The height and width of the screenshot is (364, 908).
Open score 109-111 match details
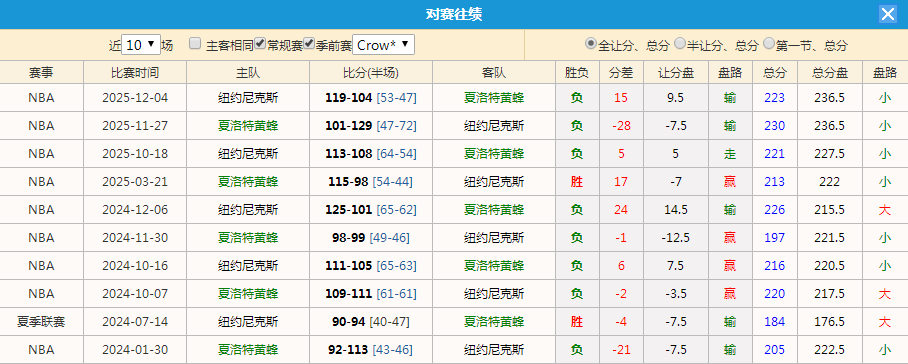tap(349, 293)
